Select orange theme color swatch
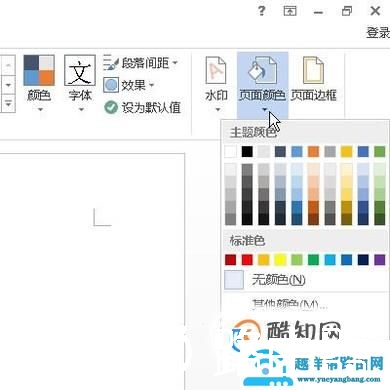Image resolution: width=390 pixels, height=390 pixels. (313, 152)
